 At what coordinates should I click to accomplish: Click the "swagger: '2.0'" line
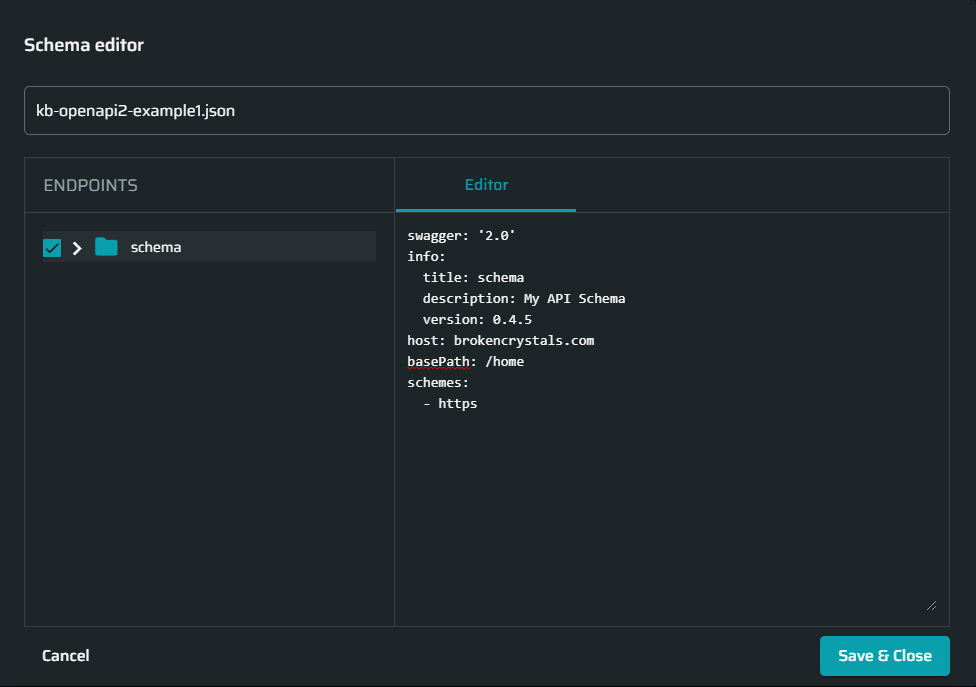(461, 235)
